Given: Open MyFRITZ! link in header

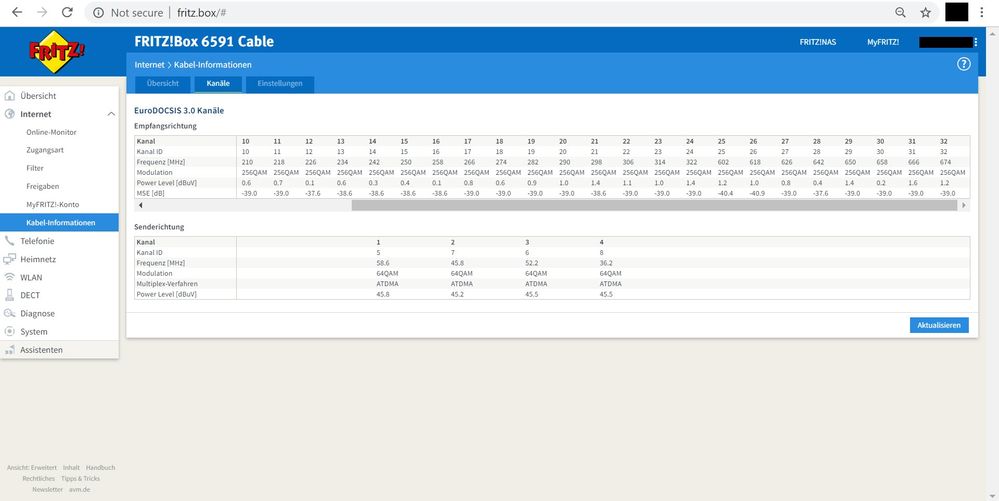Looking at the screenshot, I should 883,42.
